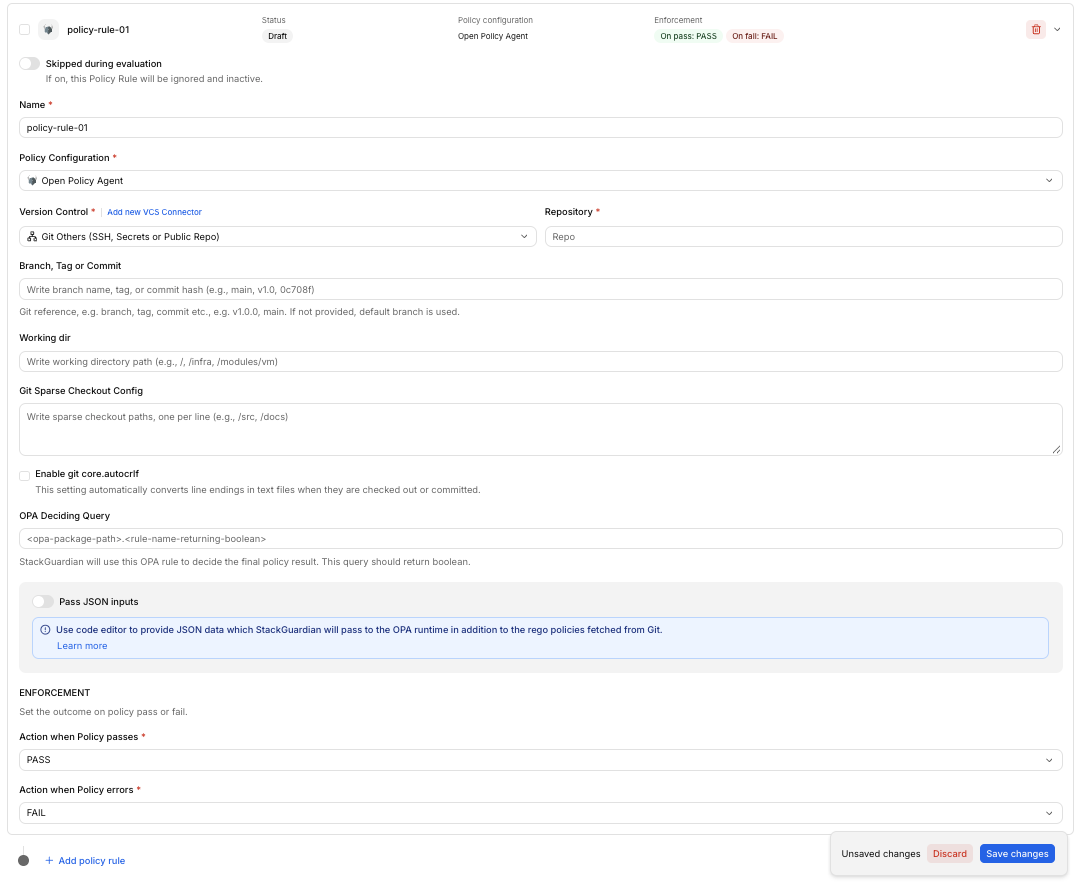
Task: Click the ENFORCEMENT section heading
Action: pos(54,693)
